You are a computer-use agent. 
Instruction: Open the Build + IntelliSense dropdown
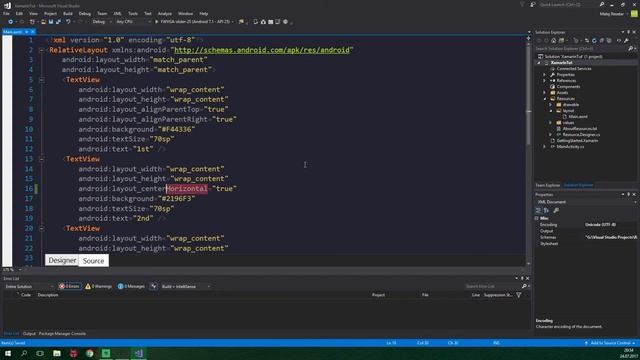tap(186, 287)
